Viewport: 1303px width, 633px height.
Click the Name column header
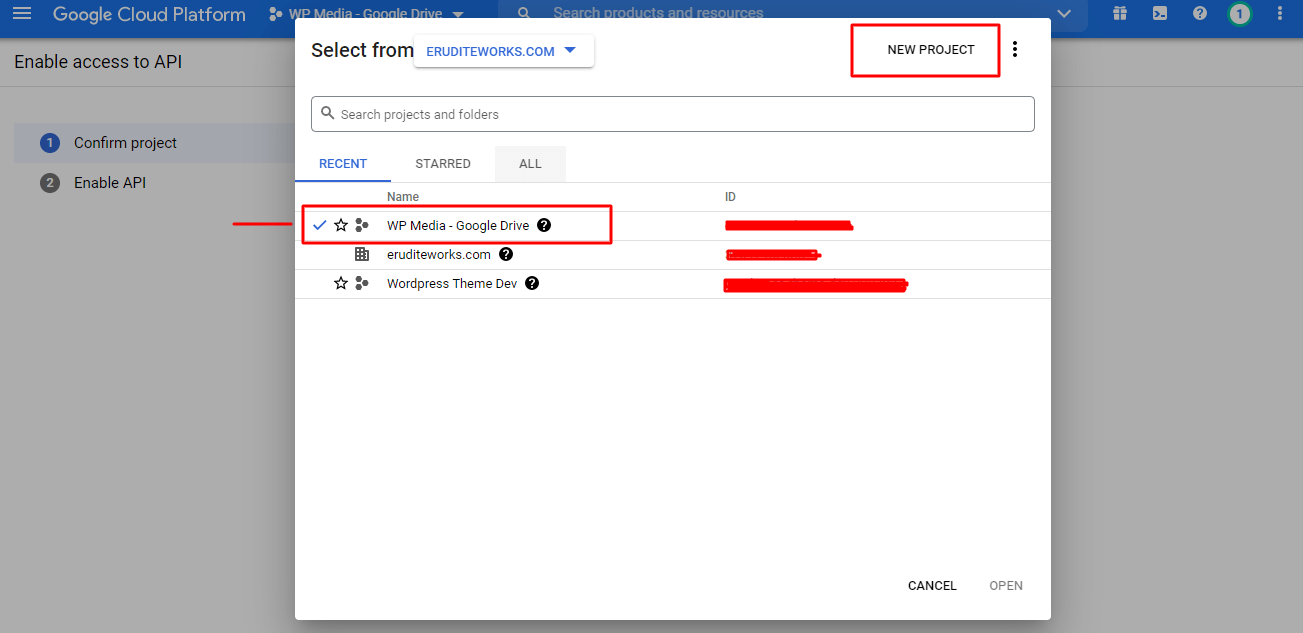(403, 197)
